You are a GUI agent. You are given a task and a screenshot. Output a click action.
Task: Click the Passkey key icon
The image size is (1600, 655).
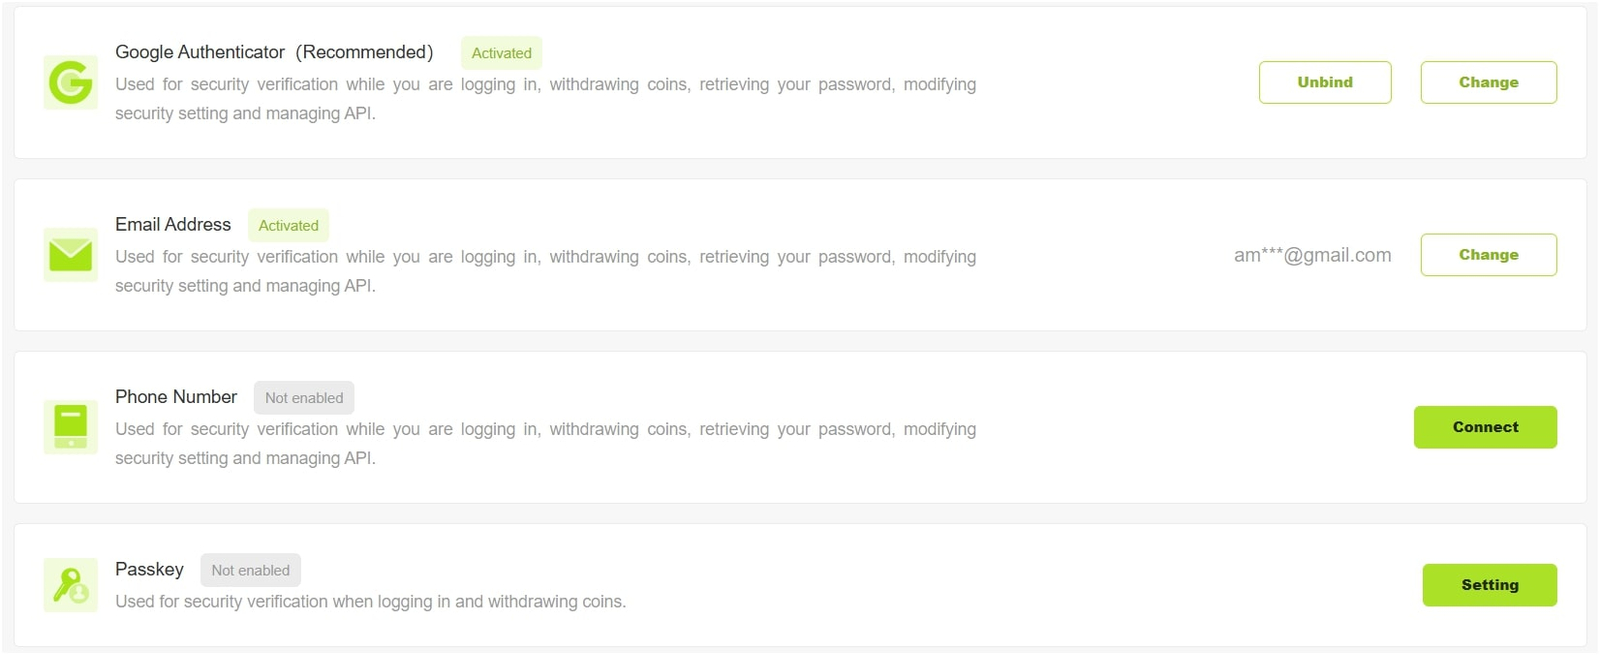(70, 585)
